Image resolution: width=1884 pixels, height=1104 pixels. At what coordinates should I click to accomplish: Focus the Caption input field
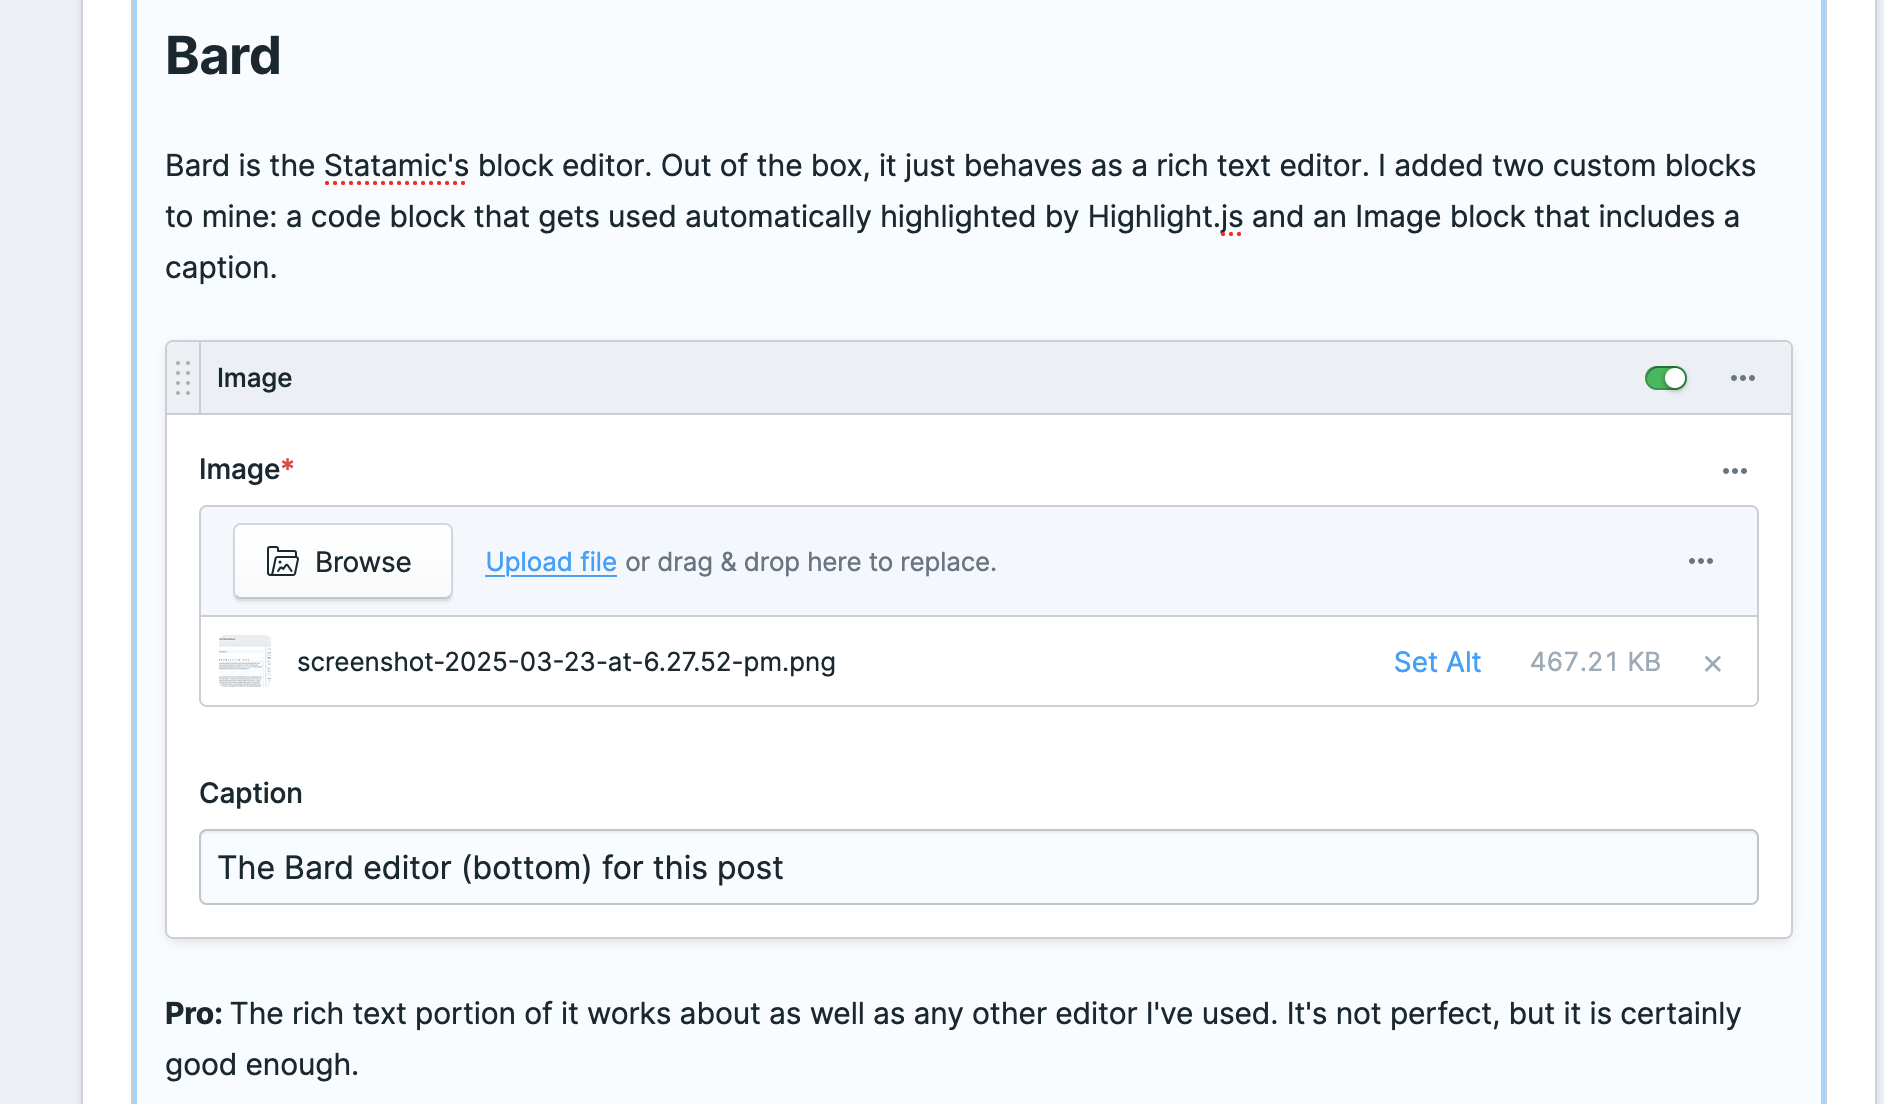pos(979,867)
